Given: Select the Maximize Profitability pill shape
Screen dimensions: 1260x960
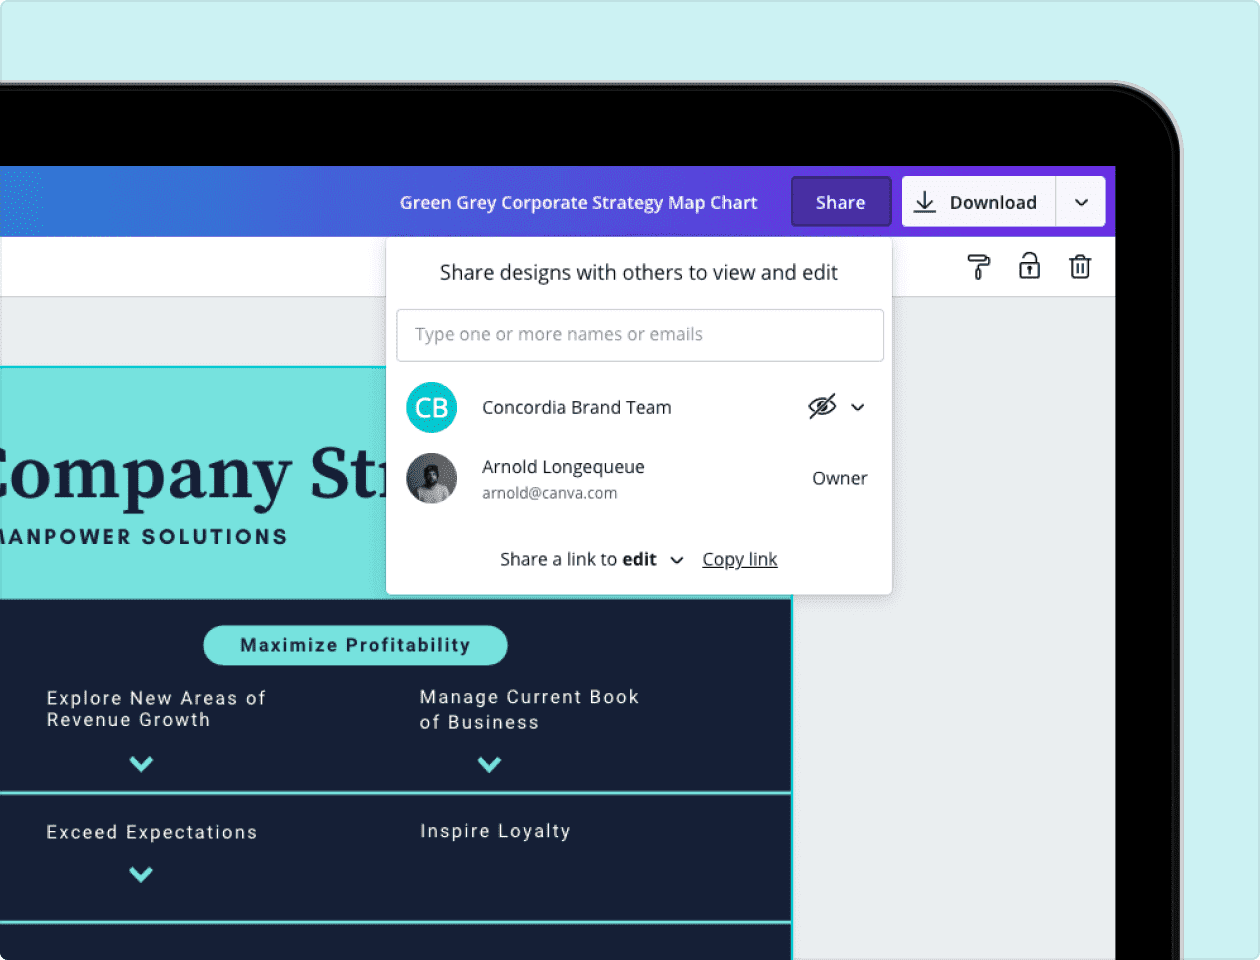Looking at the screenshot, I should 355,645.
